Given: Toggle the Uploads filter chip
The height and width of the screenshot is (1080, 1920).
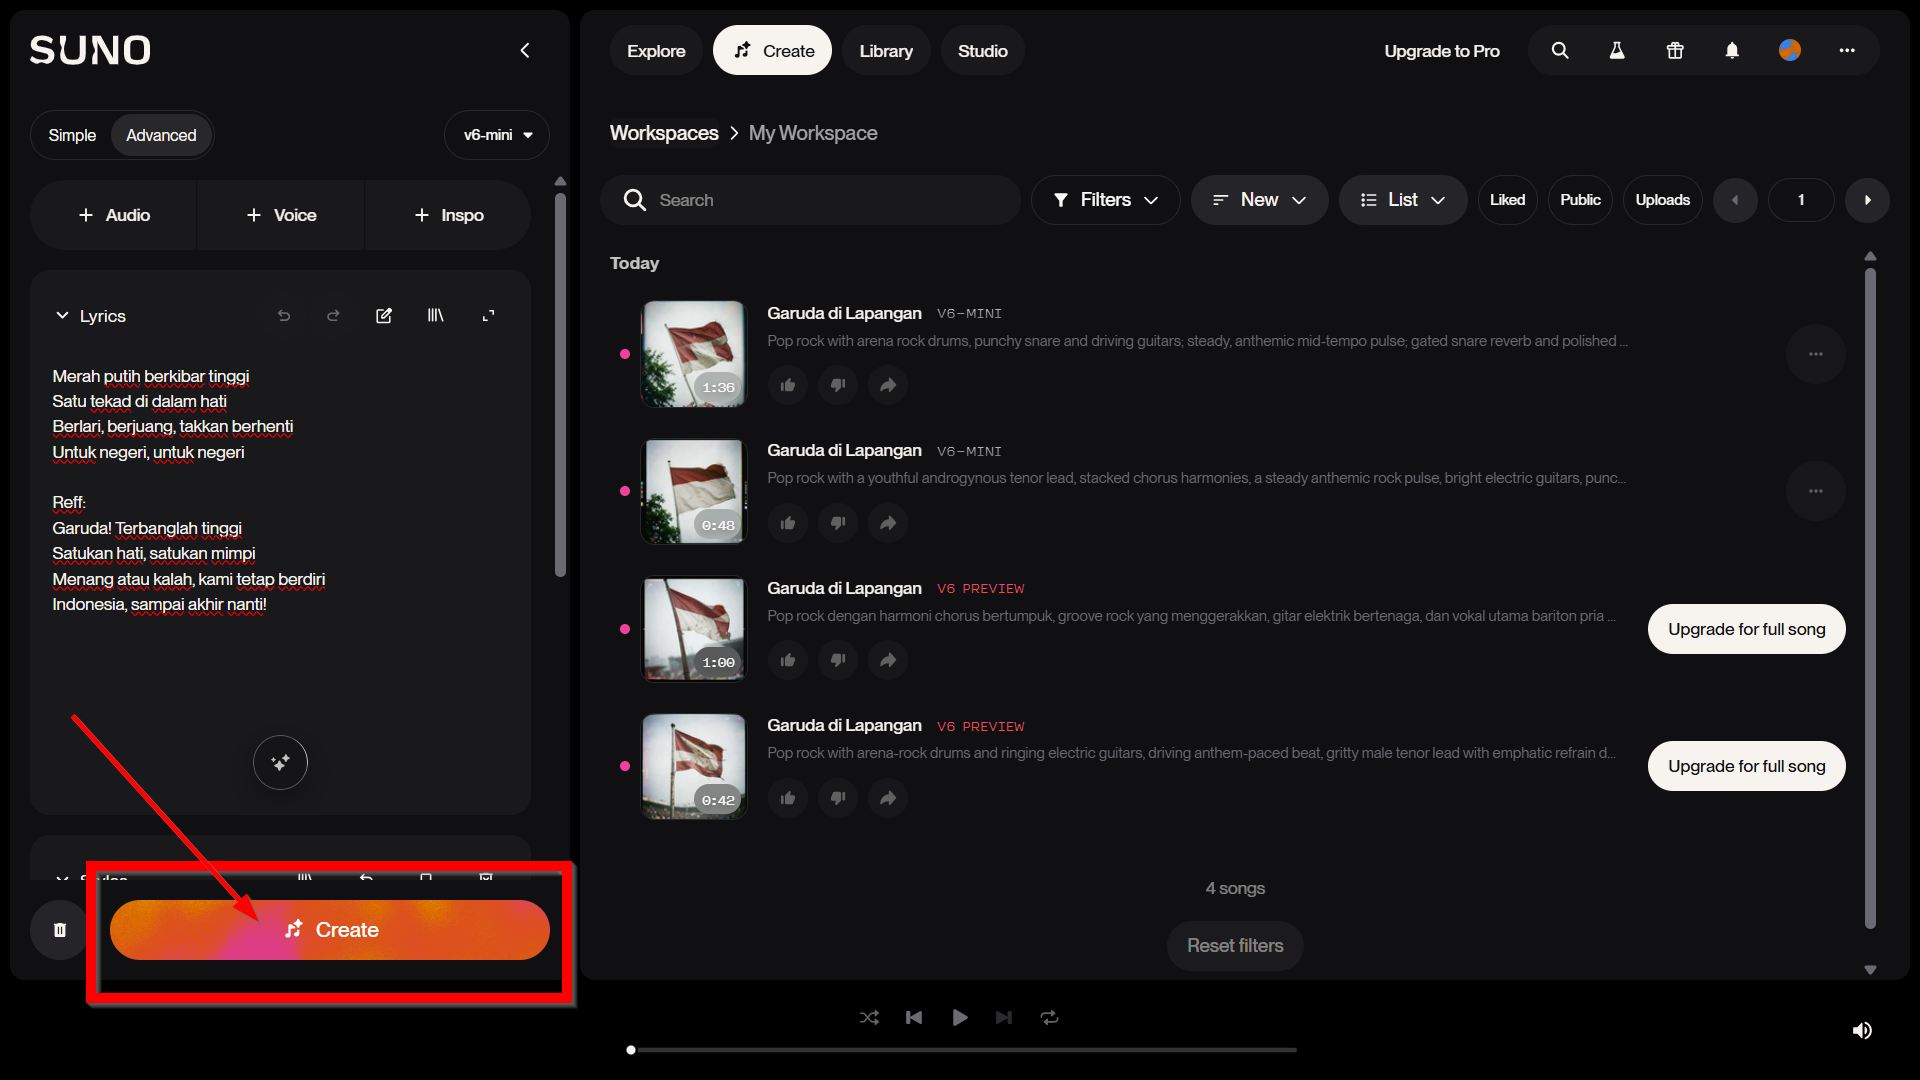Looking at the screenshot, I should pyautogui.click(x=1662, y=200).
